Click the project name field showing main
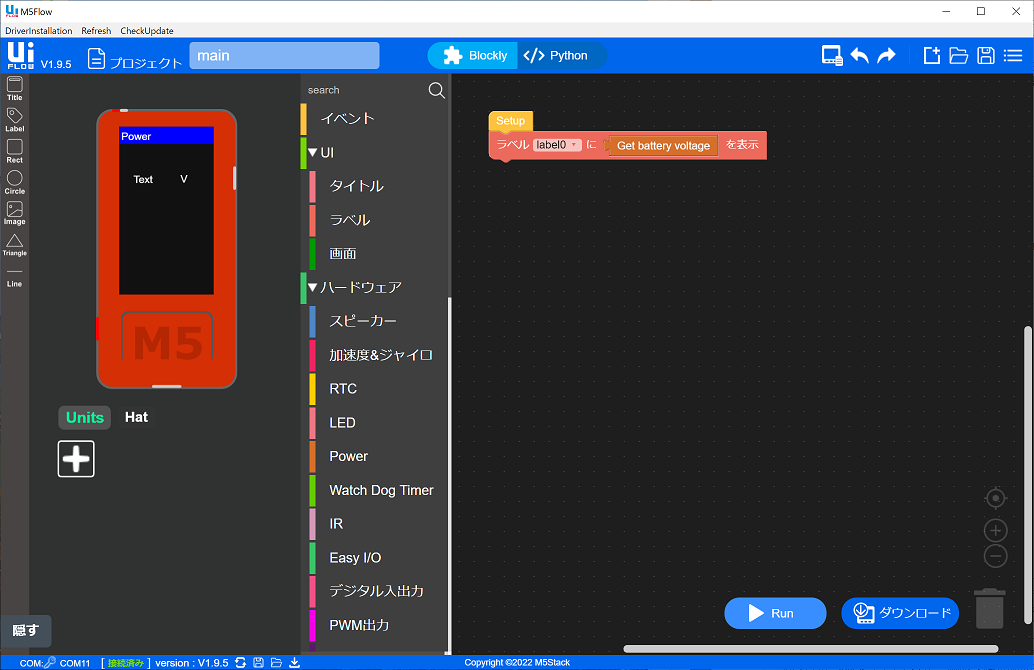 click(284, 56)
